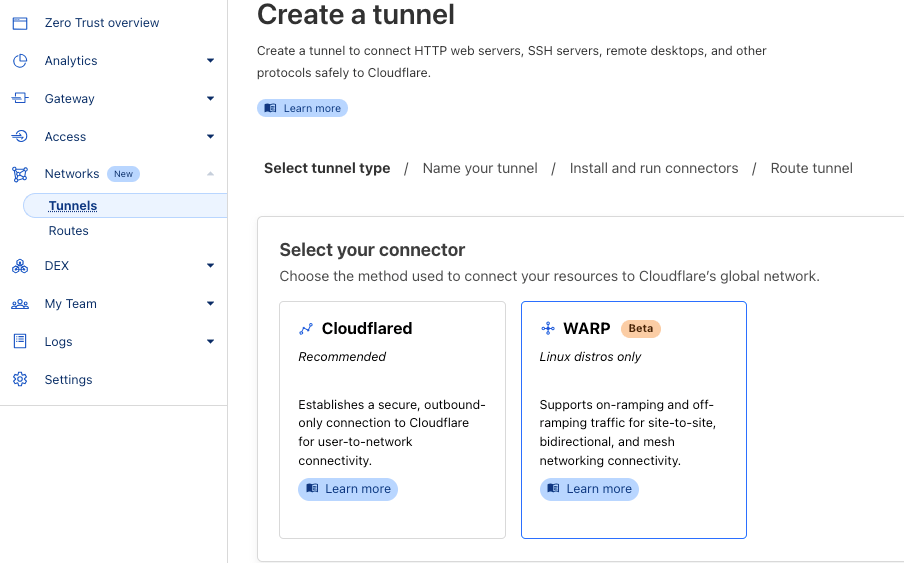Click the Zero Trust overview window icon
This screenshot has width=904, height=563.
click(20, 23)
